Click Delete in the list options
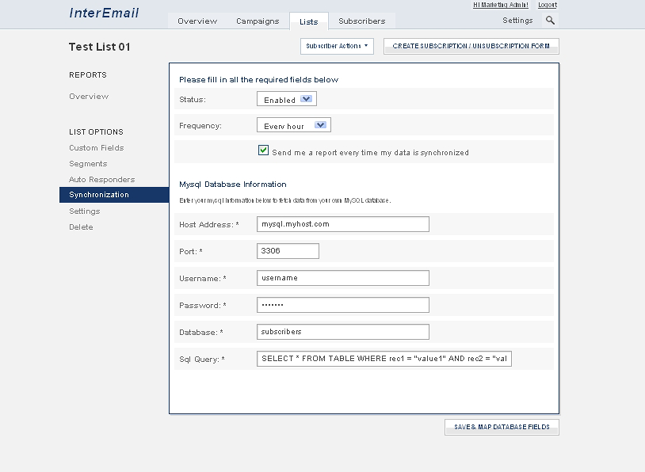This screenshot has width=645, height=472. 81,227
